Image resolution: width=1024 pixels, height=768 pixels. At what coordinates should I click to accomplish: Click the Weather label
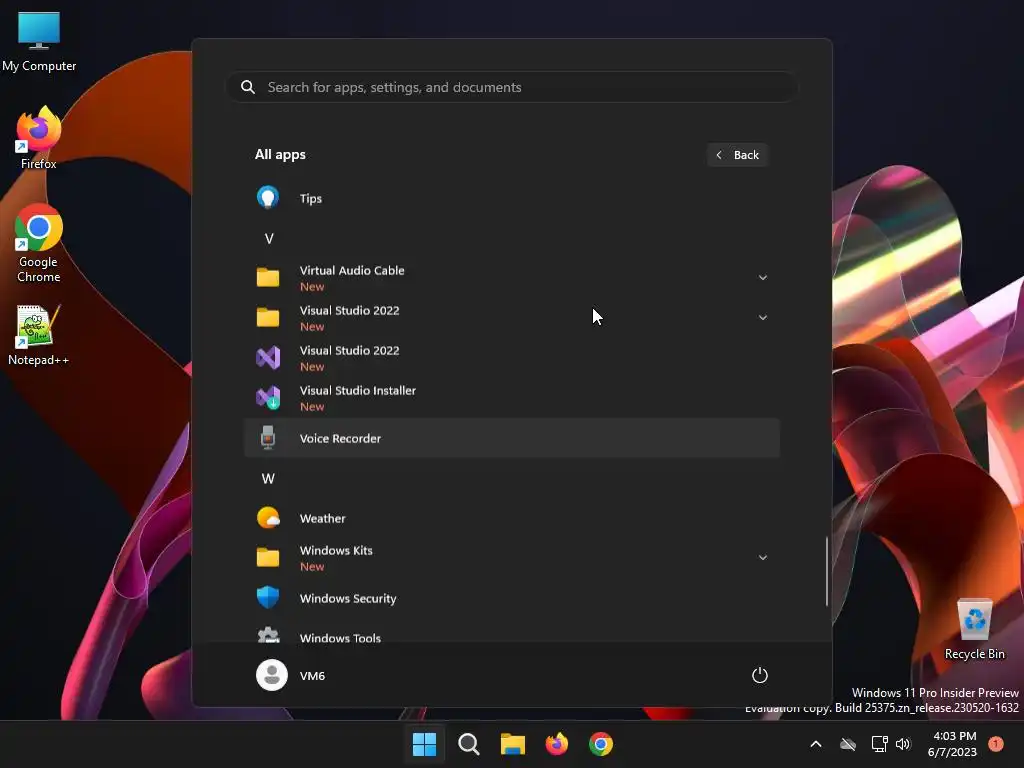tap(323, 519)
